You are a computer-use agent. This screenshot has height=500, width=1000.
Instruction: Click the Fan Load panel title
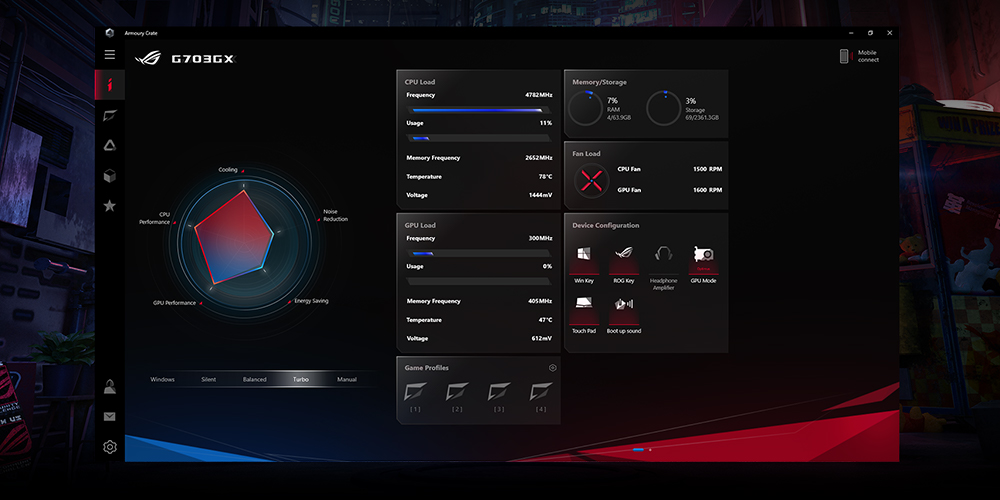click(x=587, y=154)
